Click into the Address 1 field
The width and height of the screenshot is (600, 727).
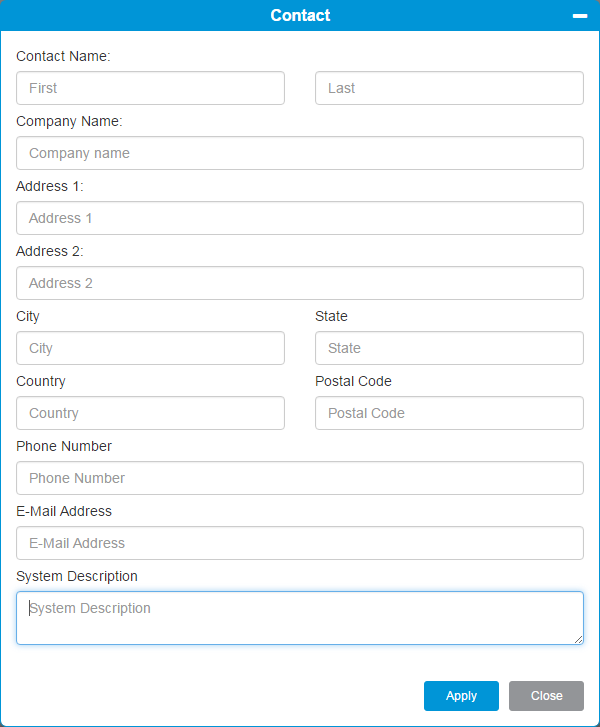(x=300, y=218)
